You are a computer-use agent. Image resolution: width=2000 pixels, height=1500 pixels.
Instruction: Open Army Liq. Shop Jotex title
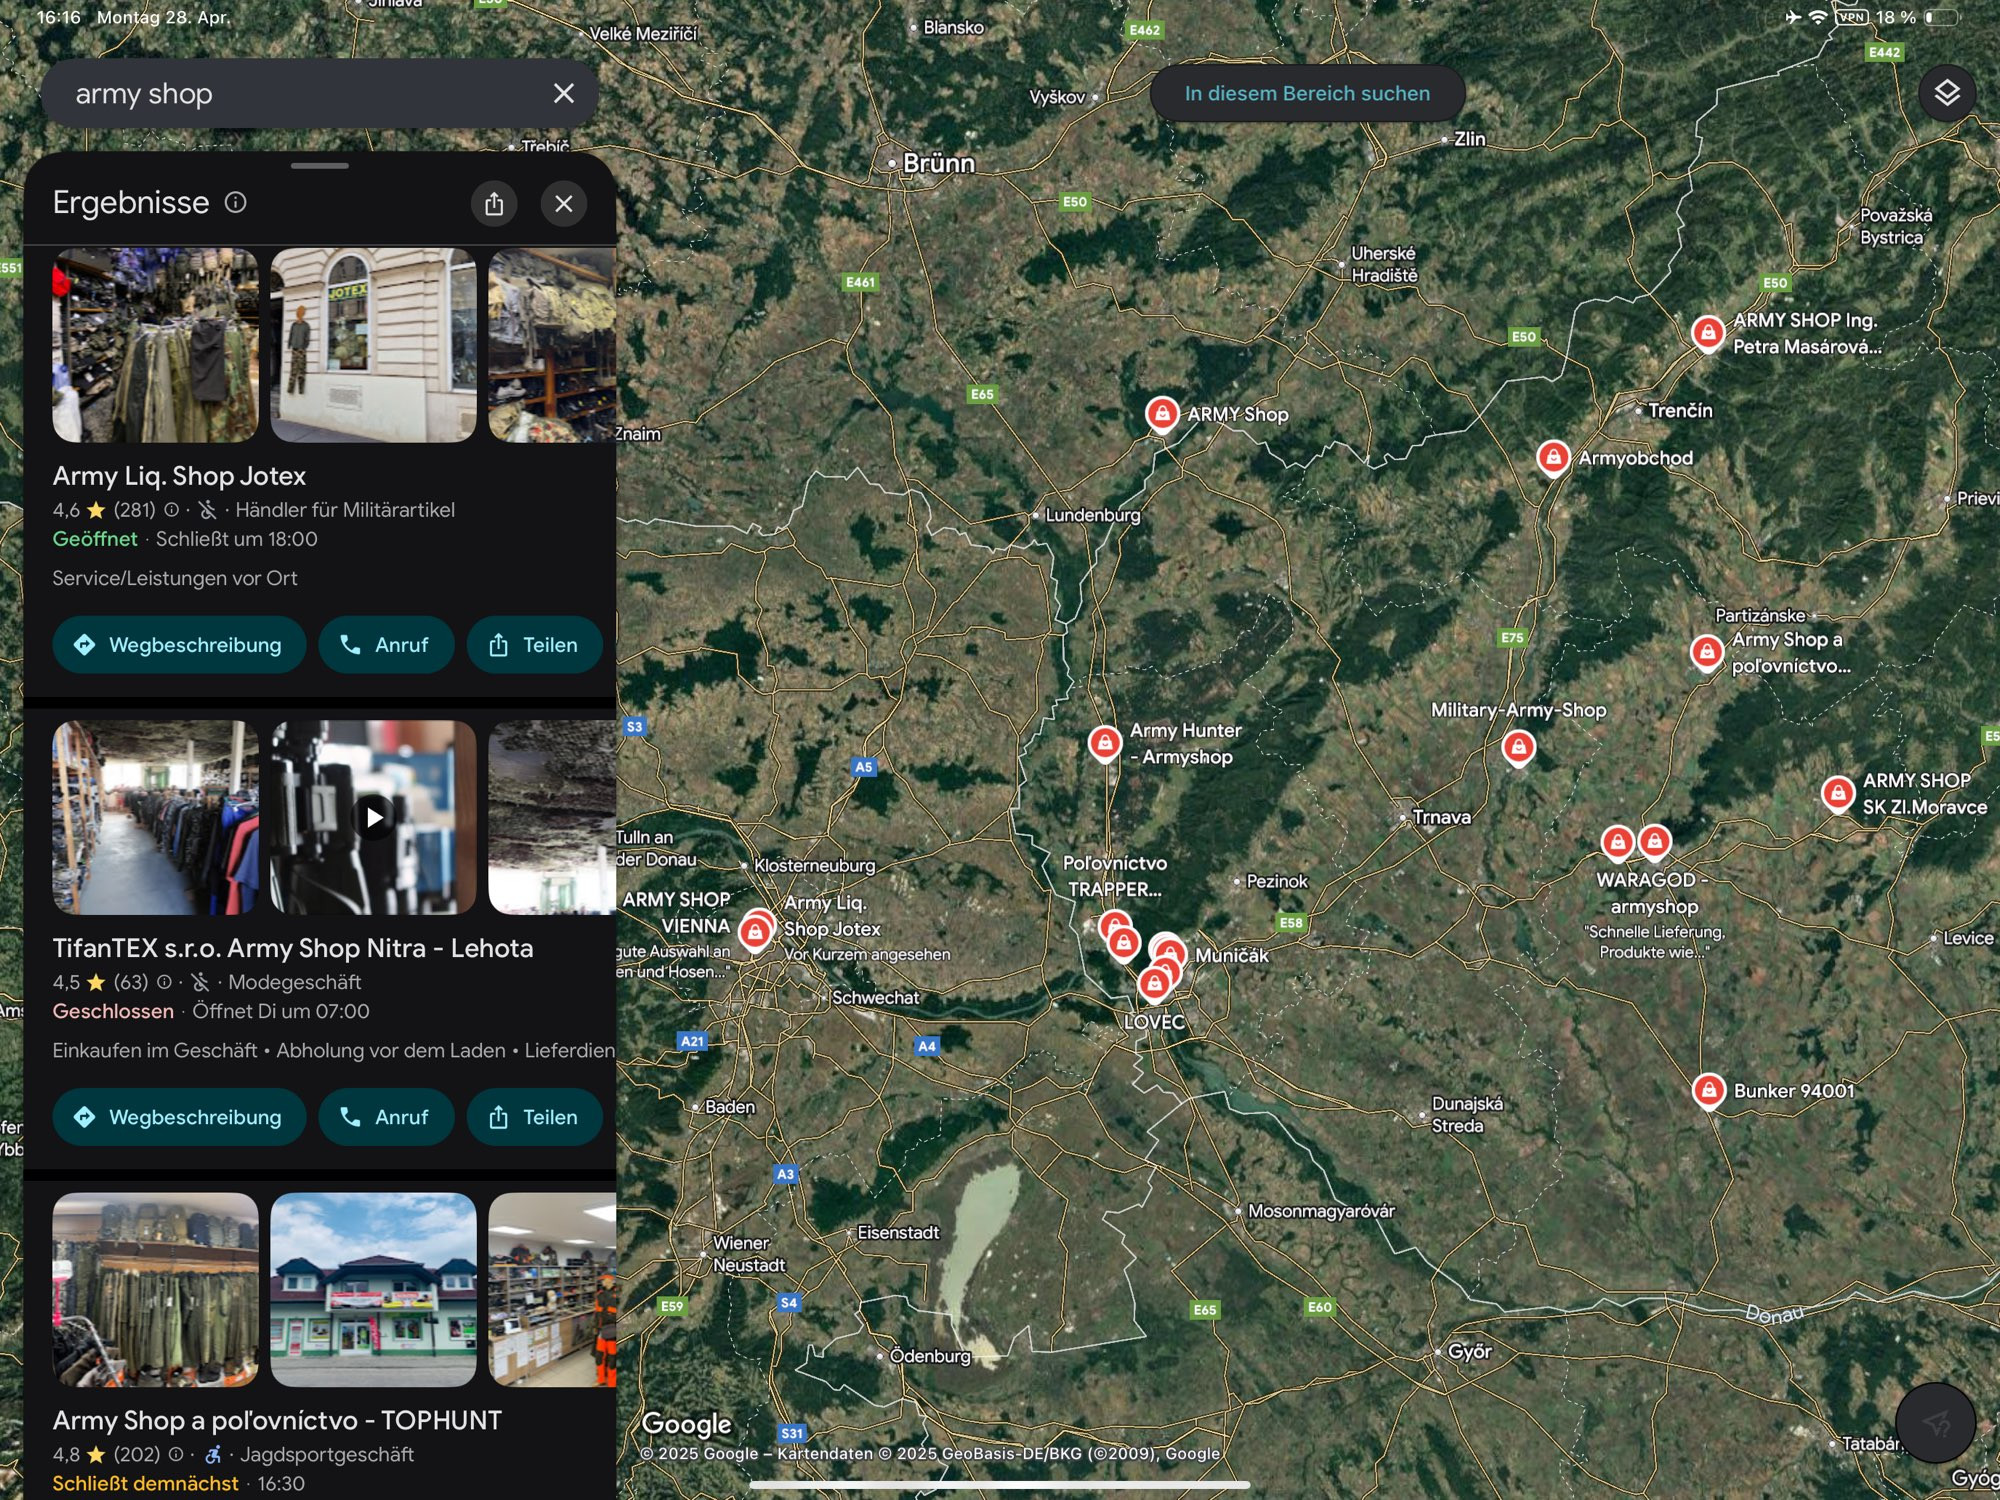[x=179, y=476]
